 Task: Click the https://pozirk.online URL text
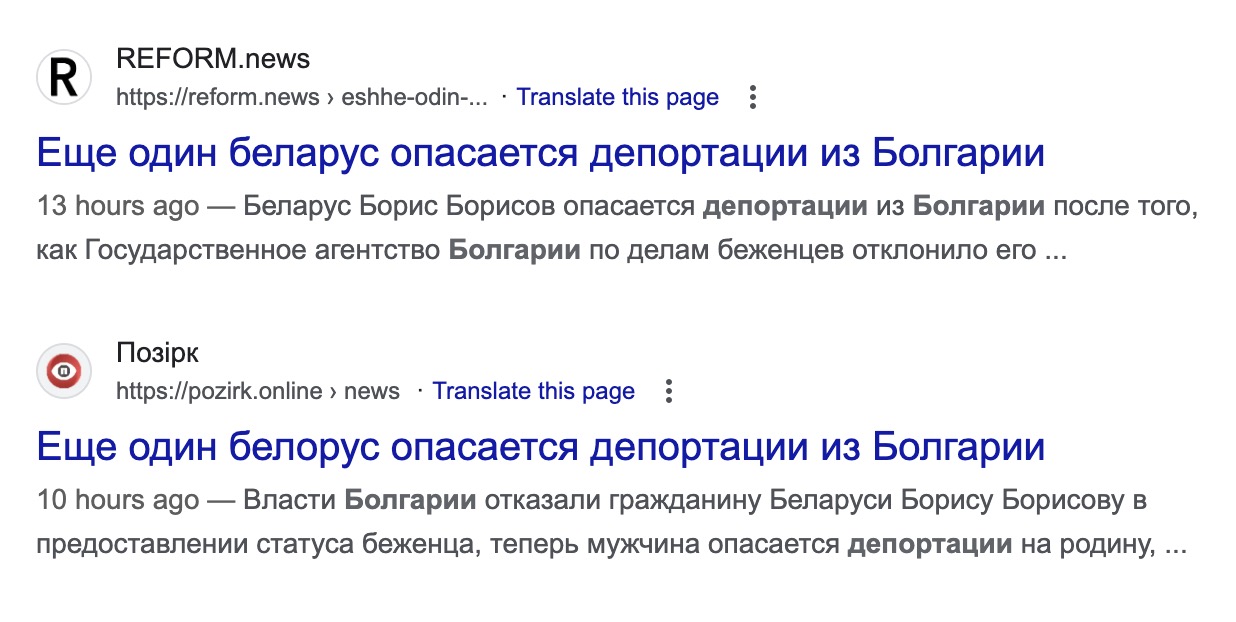(x=219, y=391)
